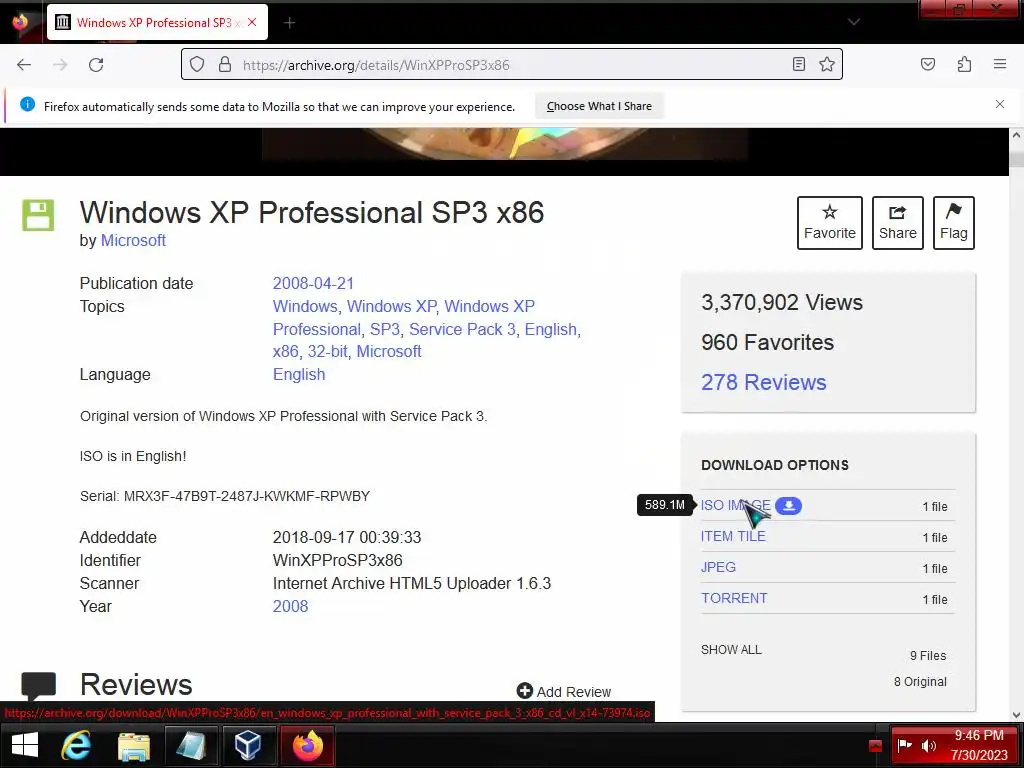Flag this item with Flag button
This screenshot has width=1024, height=768.
click(x=953, y=223)
